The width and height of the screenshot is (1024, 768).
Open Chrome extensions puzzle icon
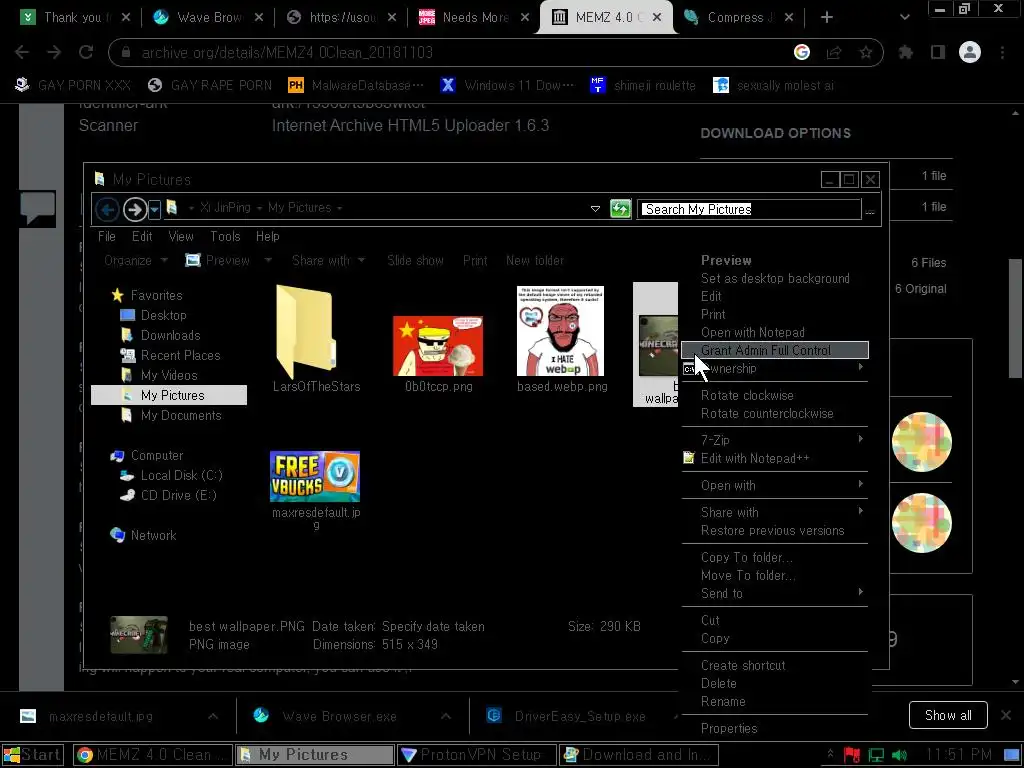(x=905, y=52)
